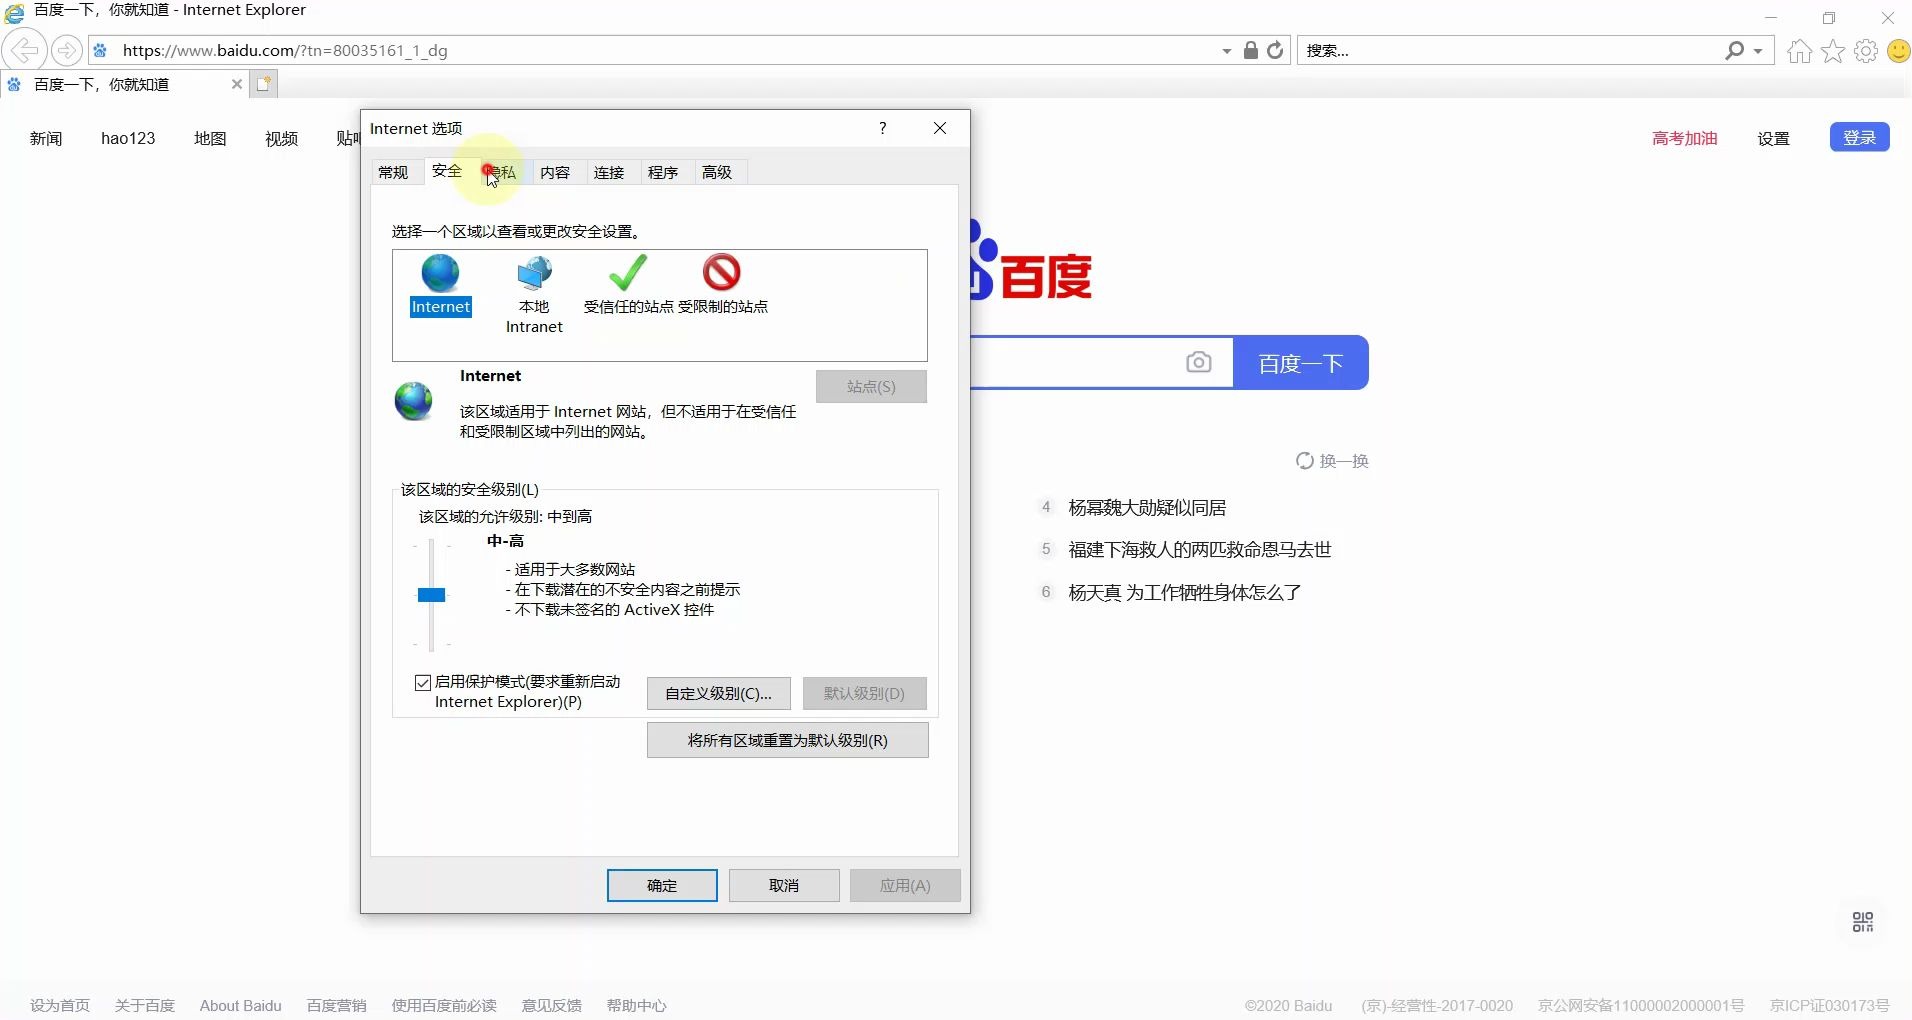Click the 意见反馈 footer link

(x=551, y=1005)
